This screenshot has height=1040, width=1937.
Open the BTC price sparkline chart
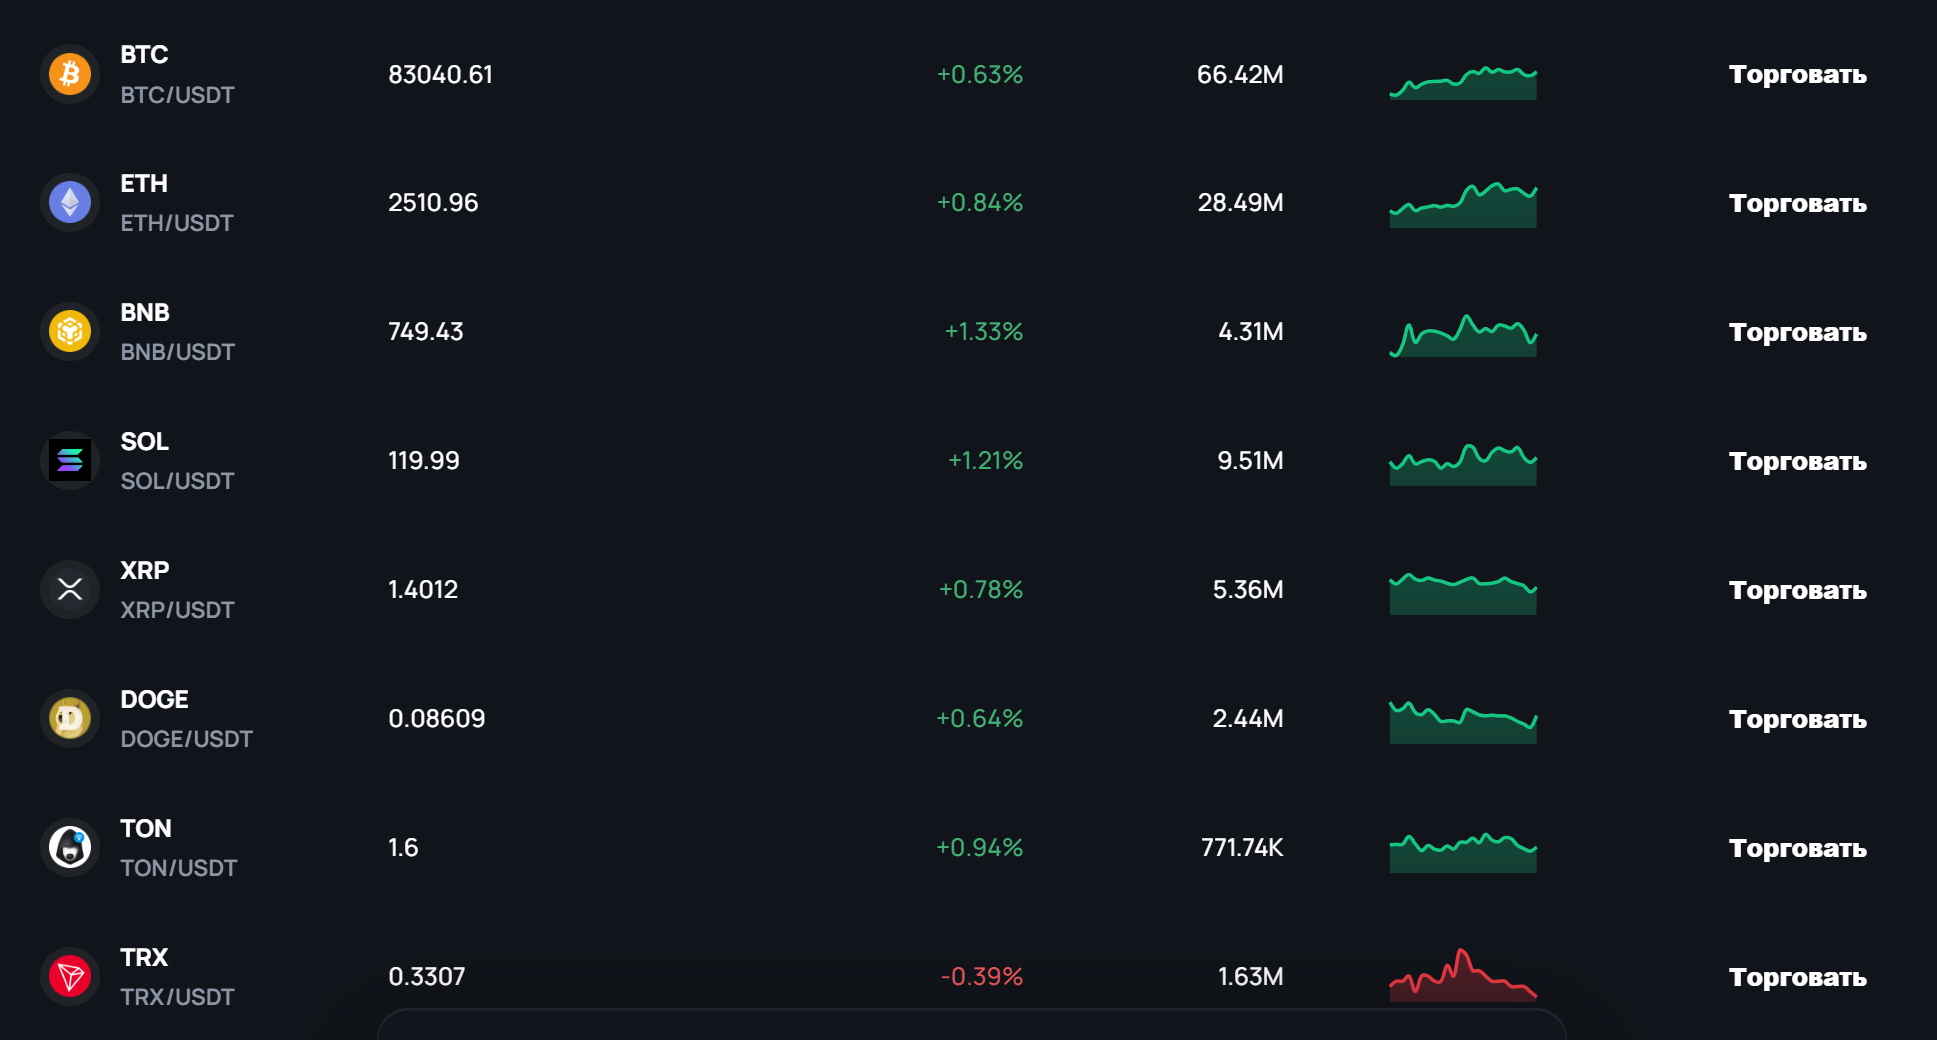pyautogui.click(x=1463, y=82)
